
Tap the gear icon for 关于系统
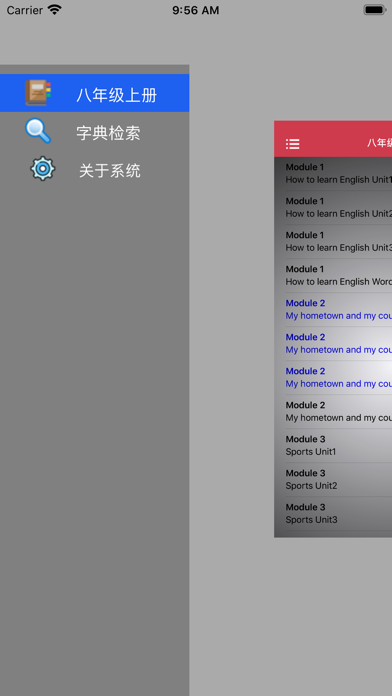pos(43,169)
